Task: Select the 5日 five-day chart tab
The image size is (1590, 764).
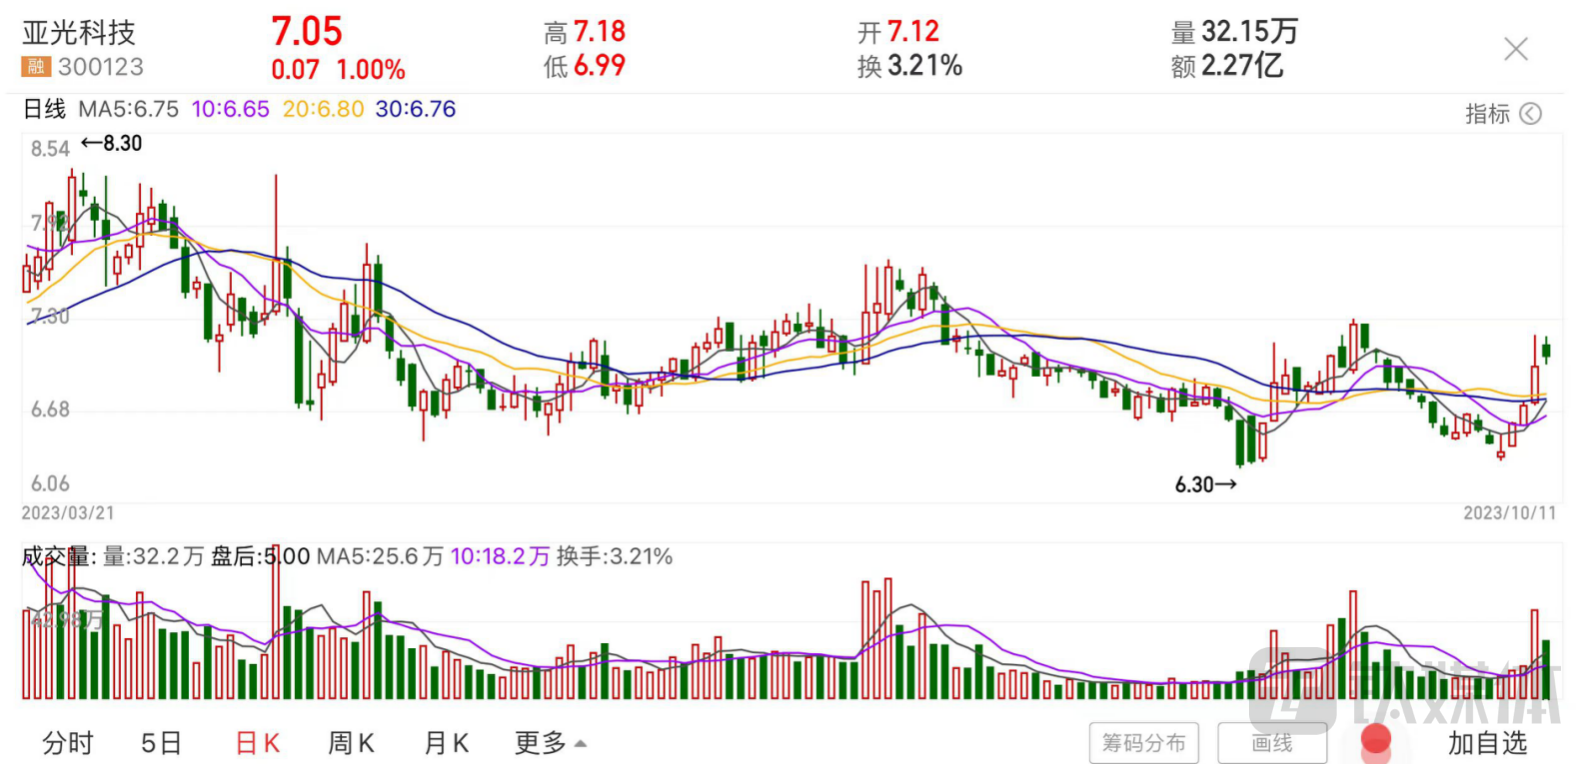Action: [x=161, y=743]
